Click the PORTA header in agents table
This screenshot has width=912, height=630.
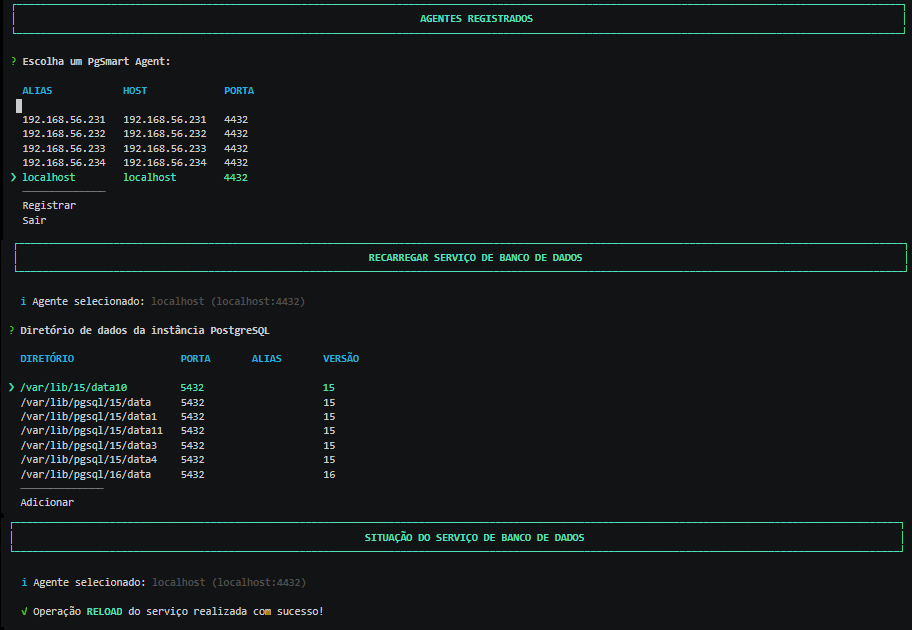click(239, 91)
